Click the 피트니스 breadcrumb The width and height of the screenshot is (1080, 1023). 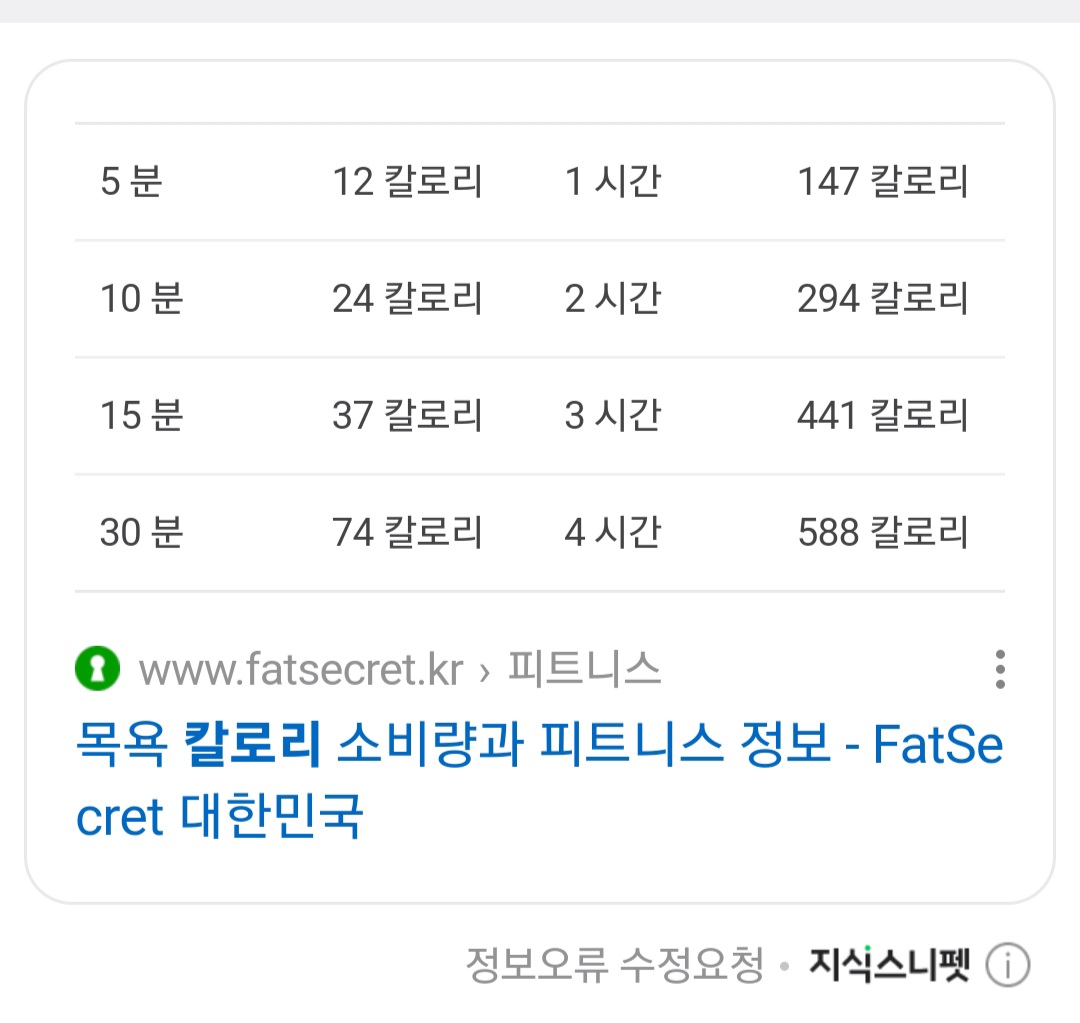click(585, 668)
